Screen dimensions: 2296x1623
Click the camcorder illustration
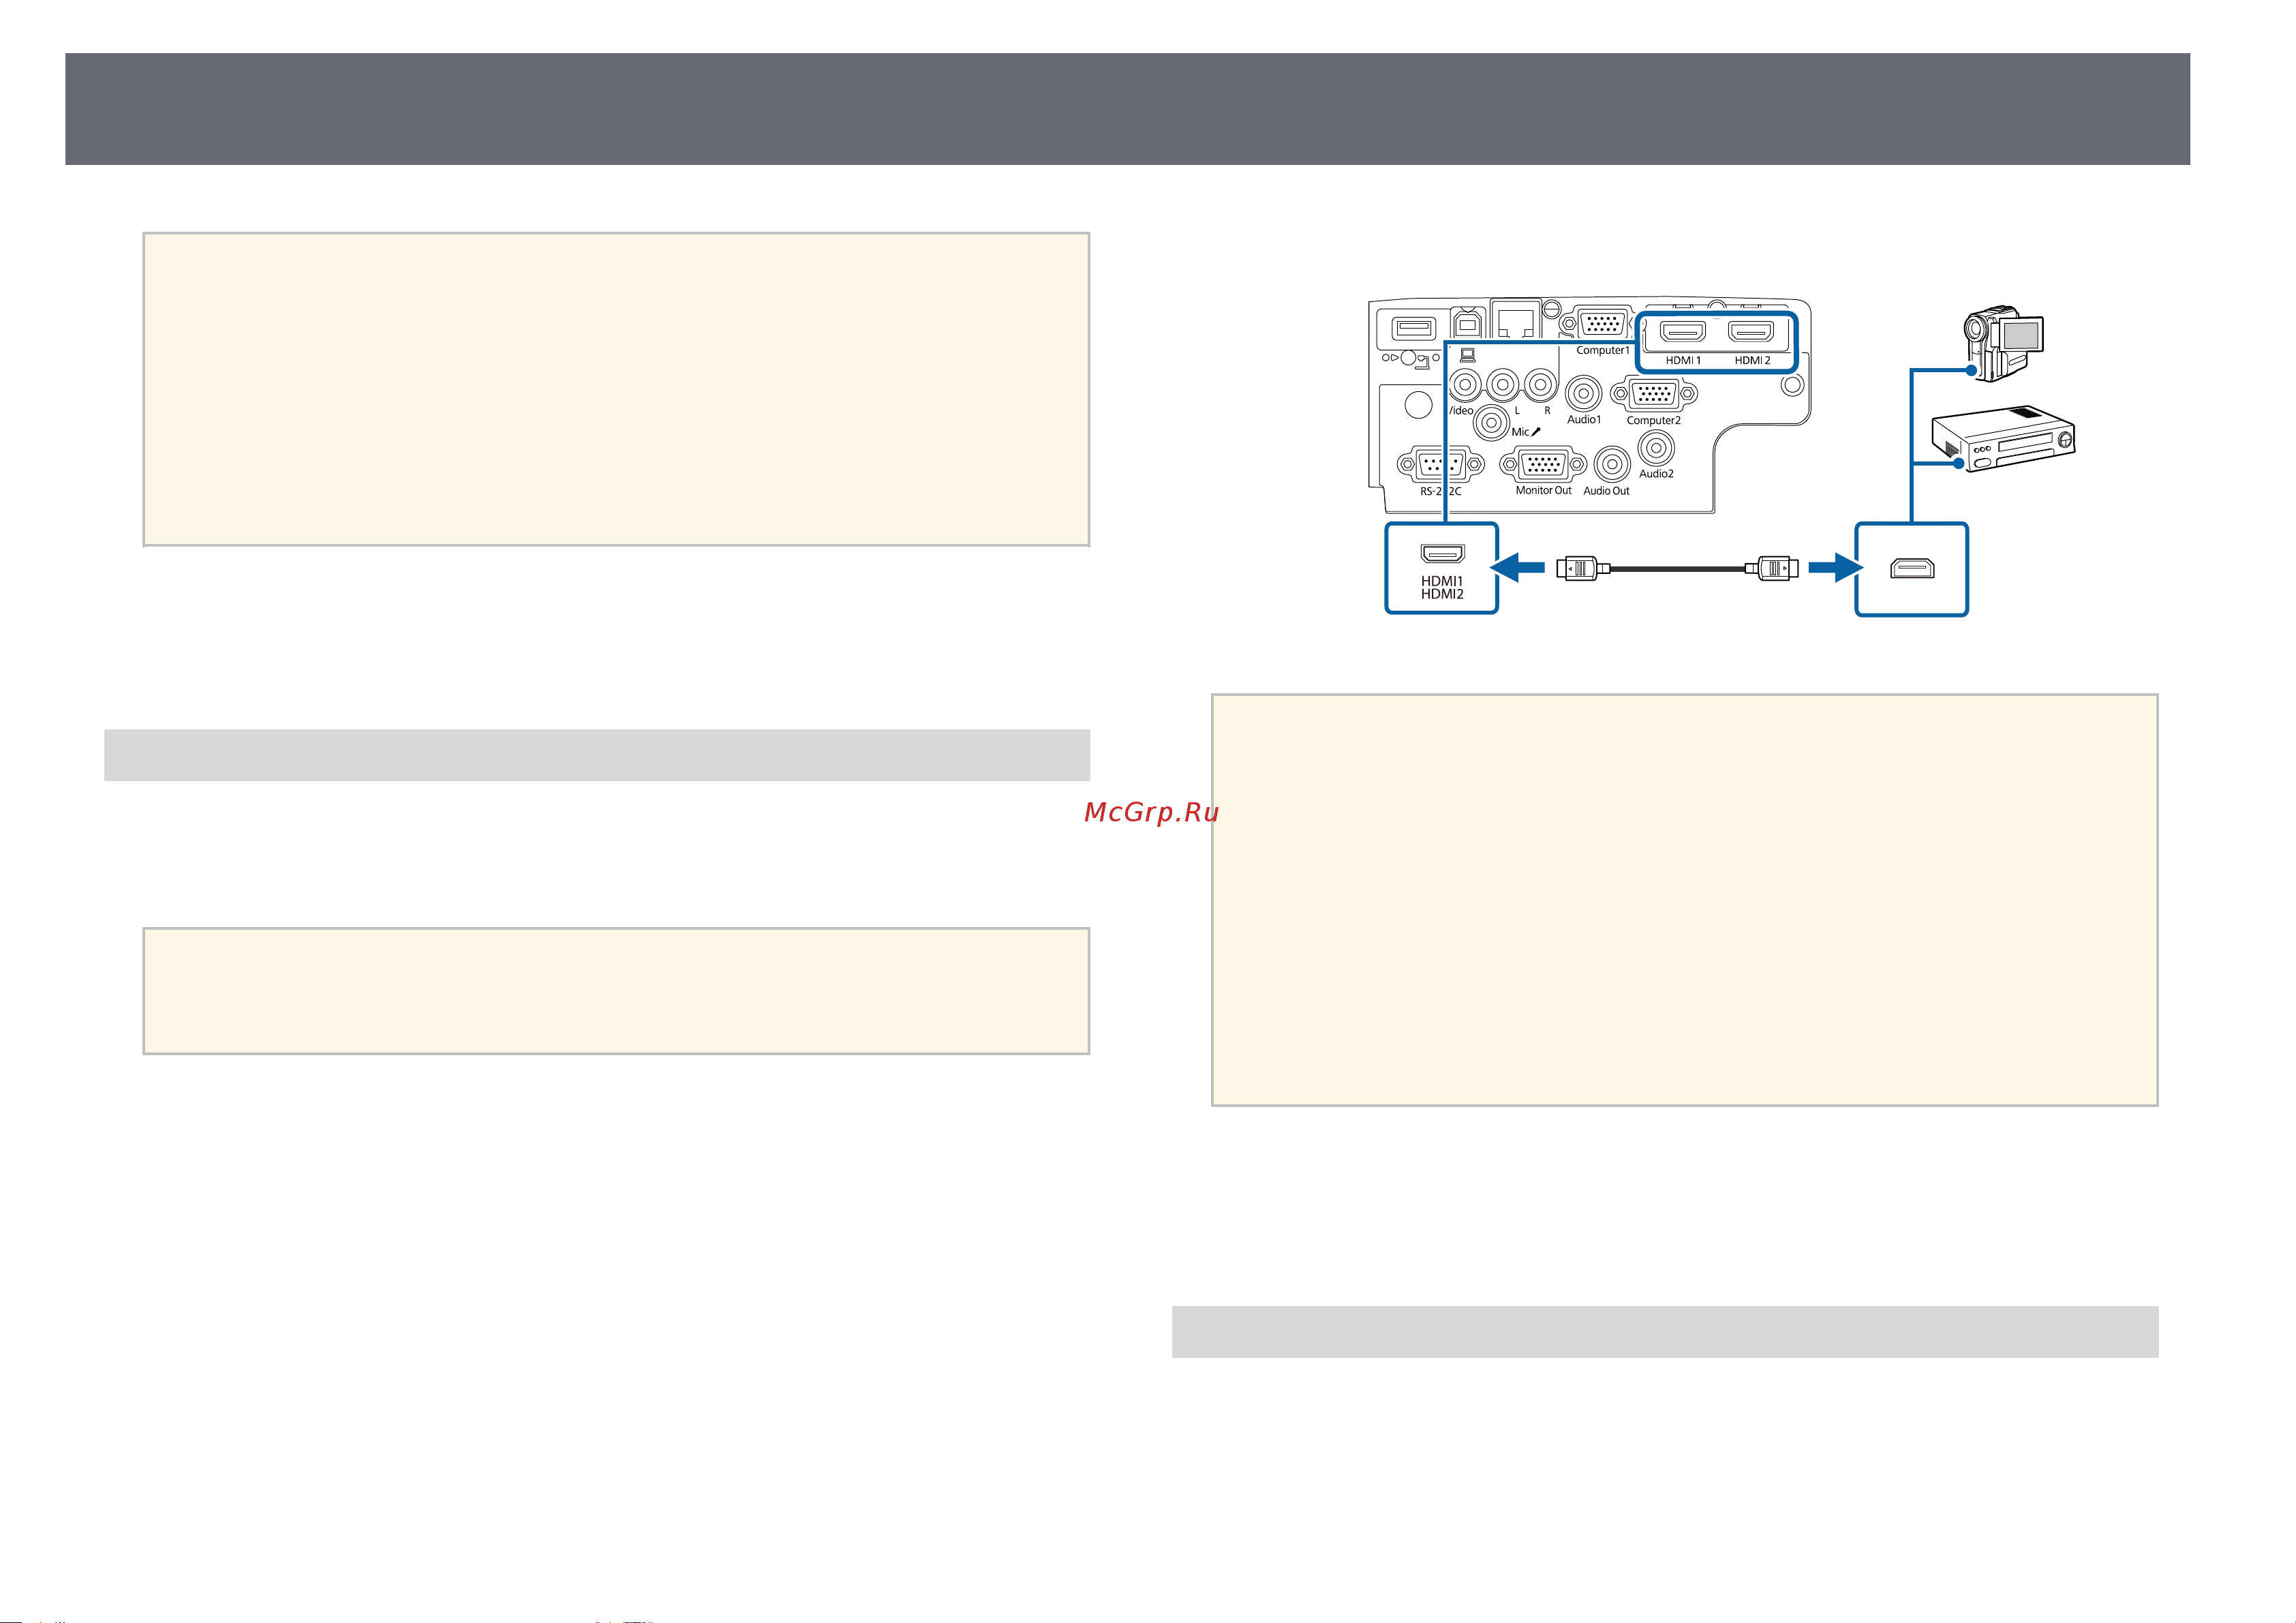(x=2003, y=343)
